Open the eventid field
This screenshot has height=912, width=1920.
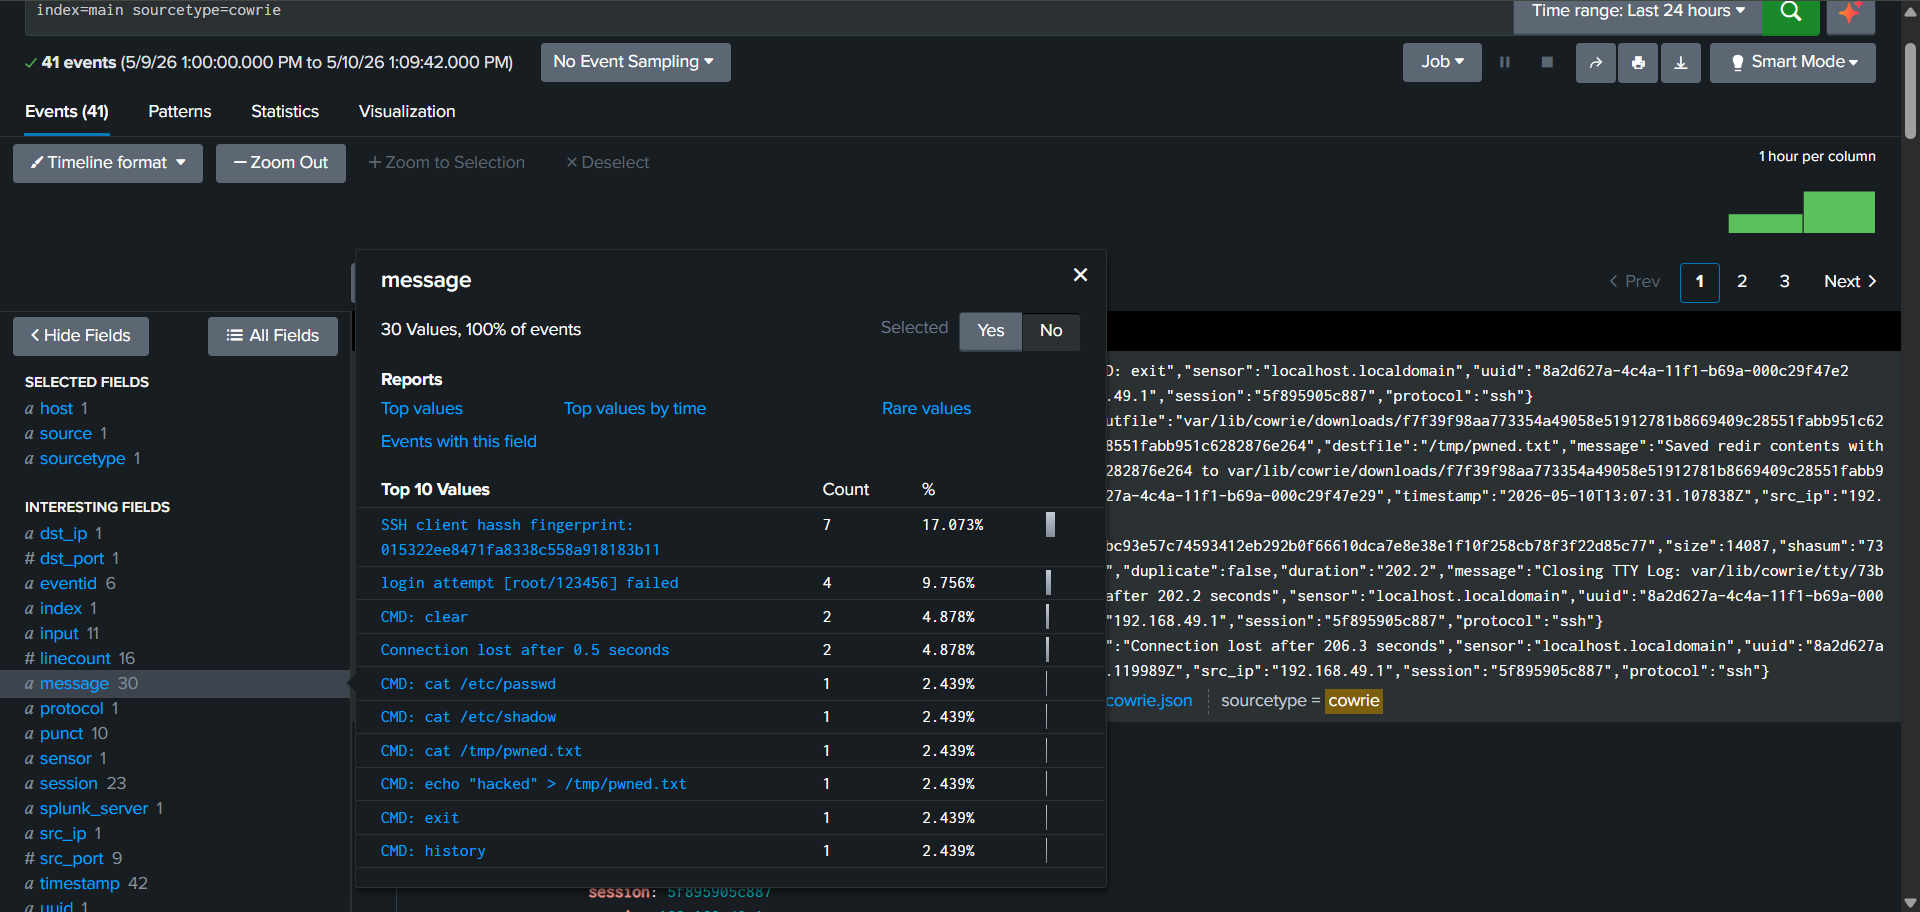click(68, 584)
